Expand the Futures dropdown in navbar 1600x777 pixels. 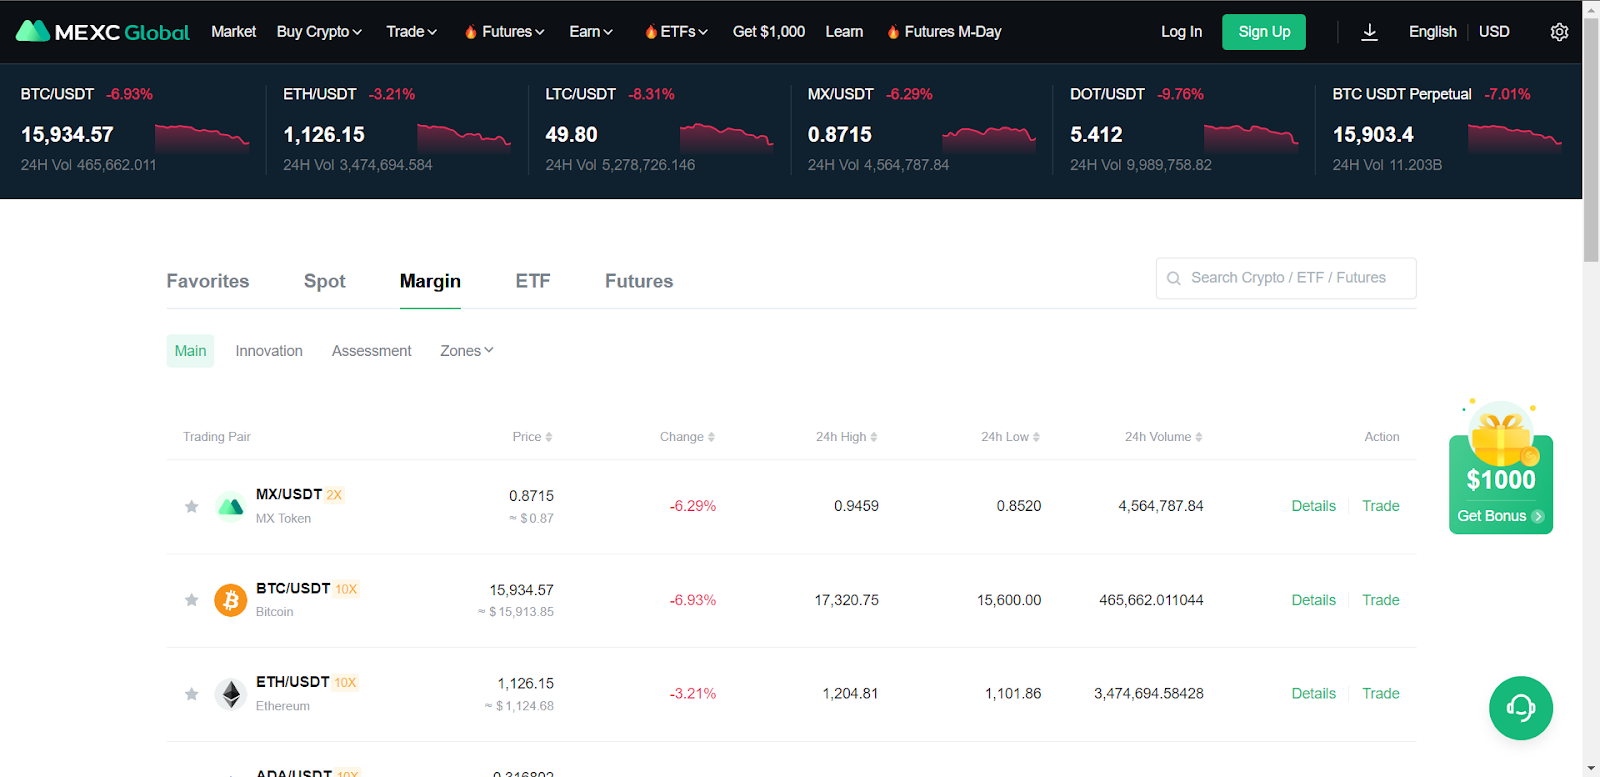[505, 32]
